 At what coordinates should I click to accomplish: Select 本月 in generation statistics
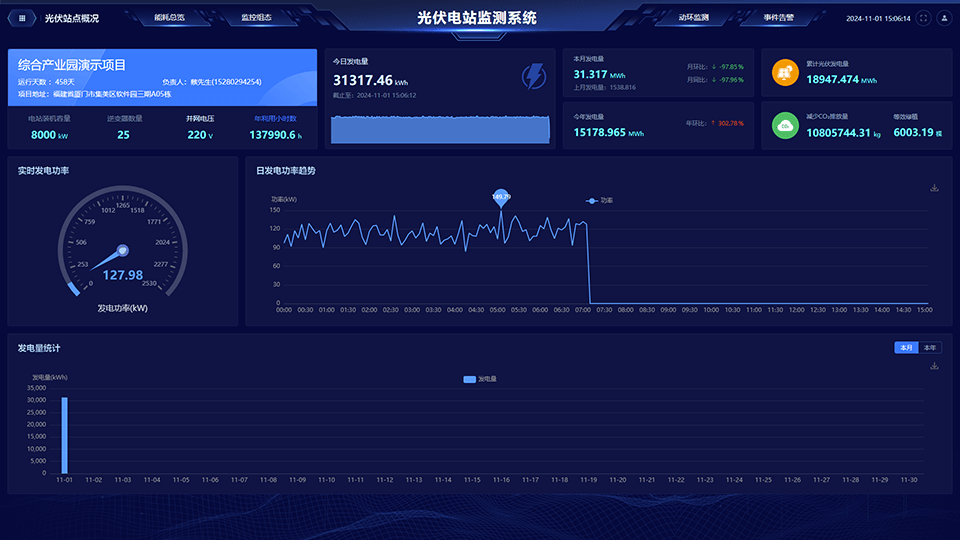[x=906, y=348]
